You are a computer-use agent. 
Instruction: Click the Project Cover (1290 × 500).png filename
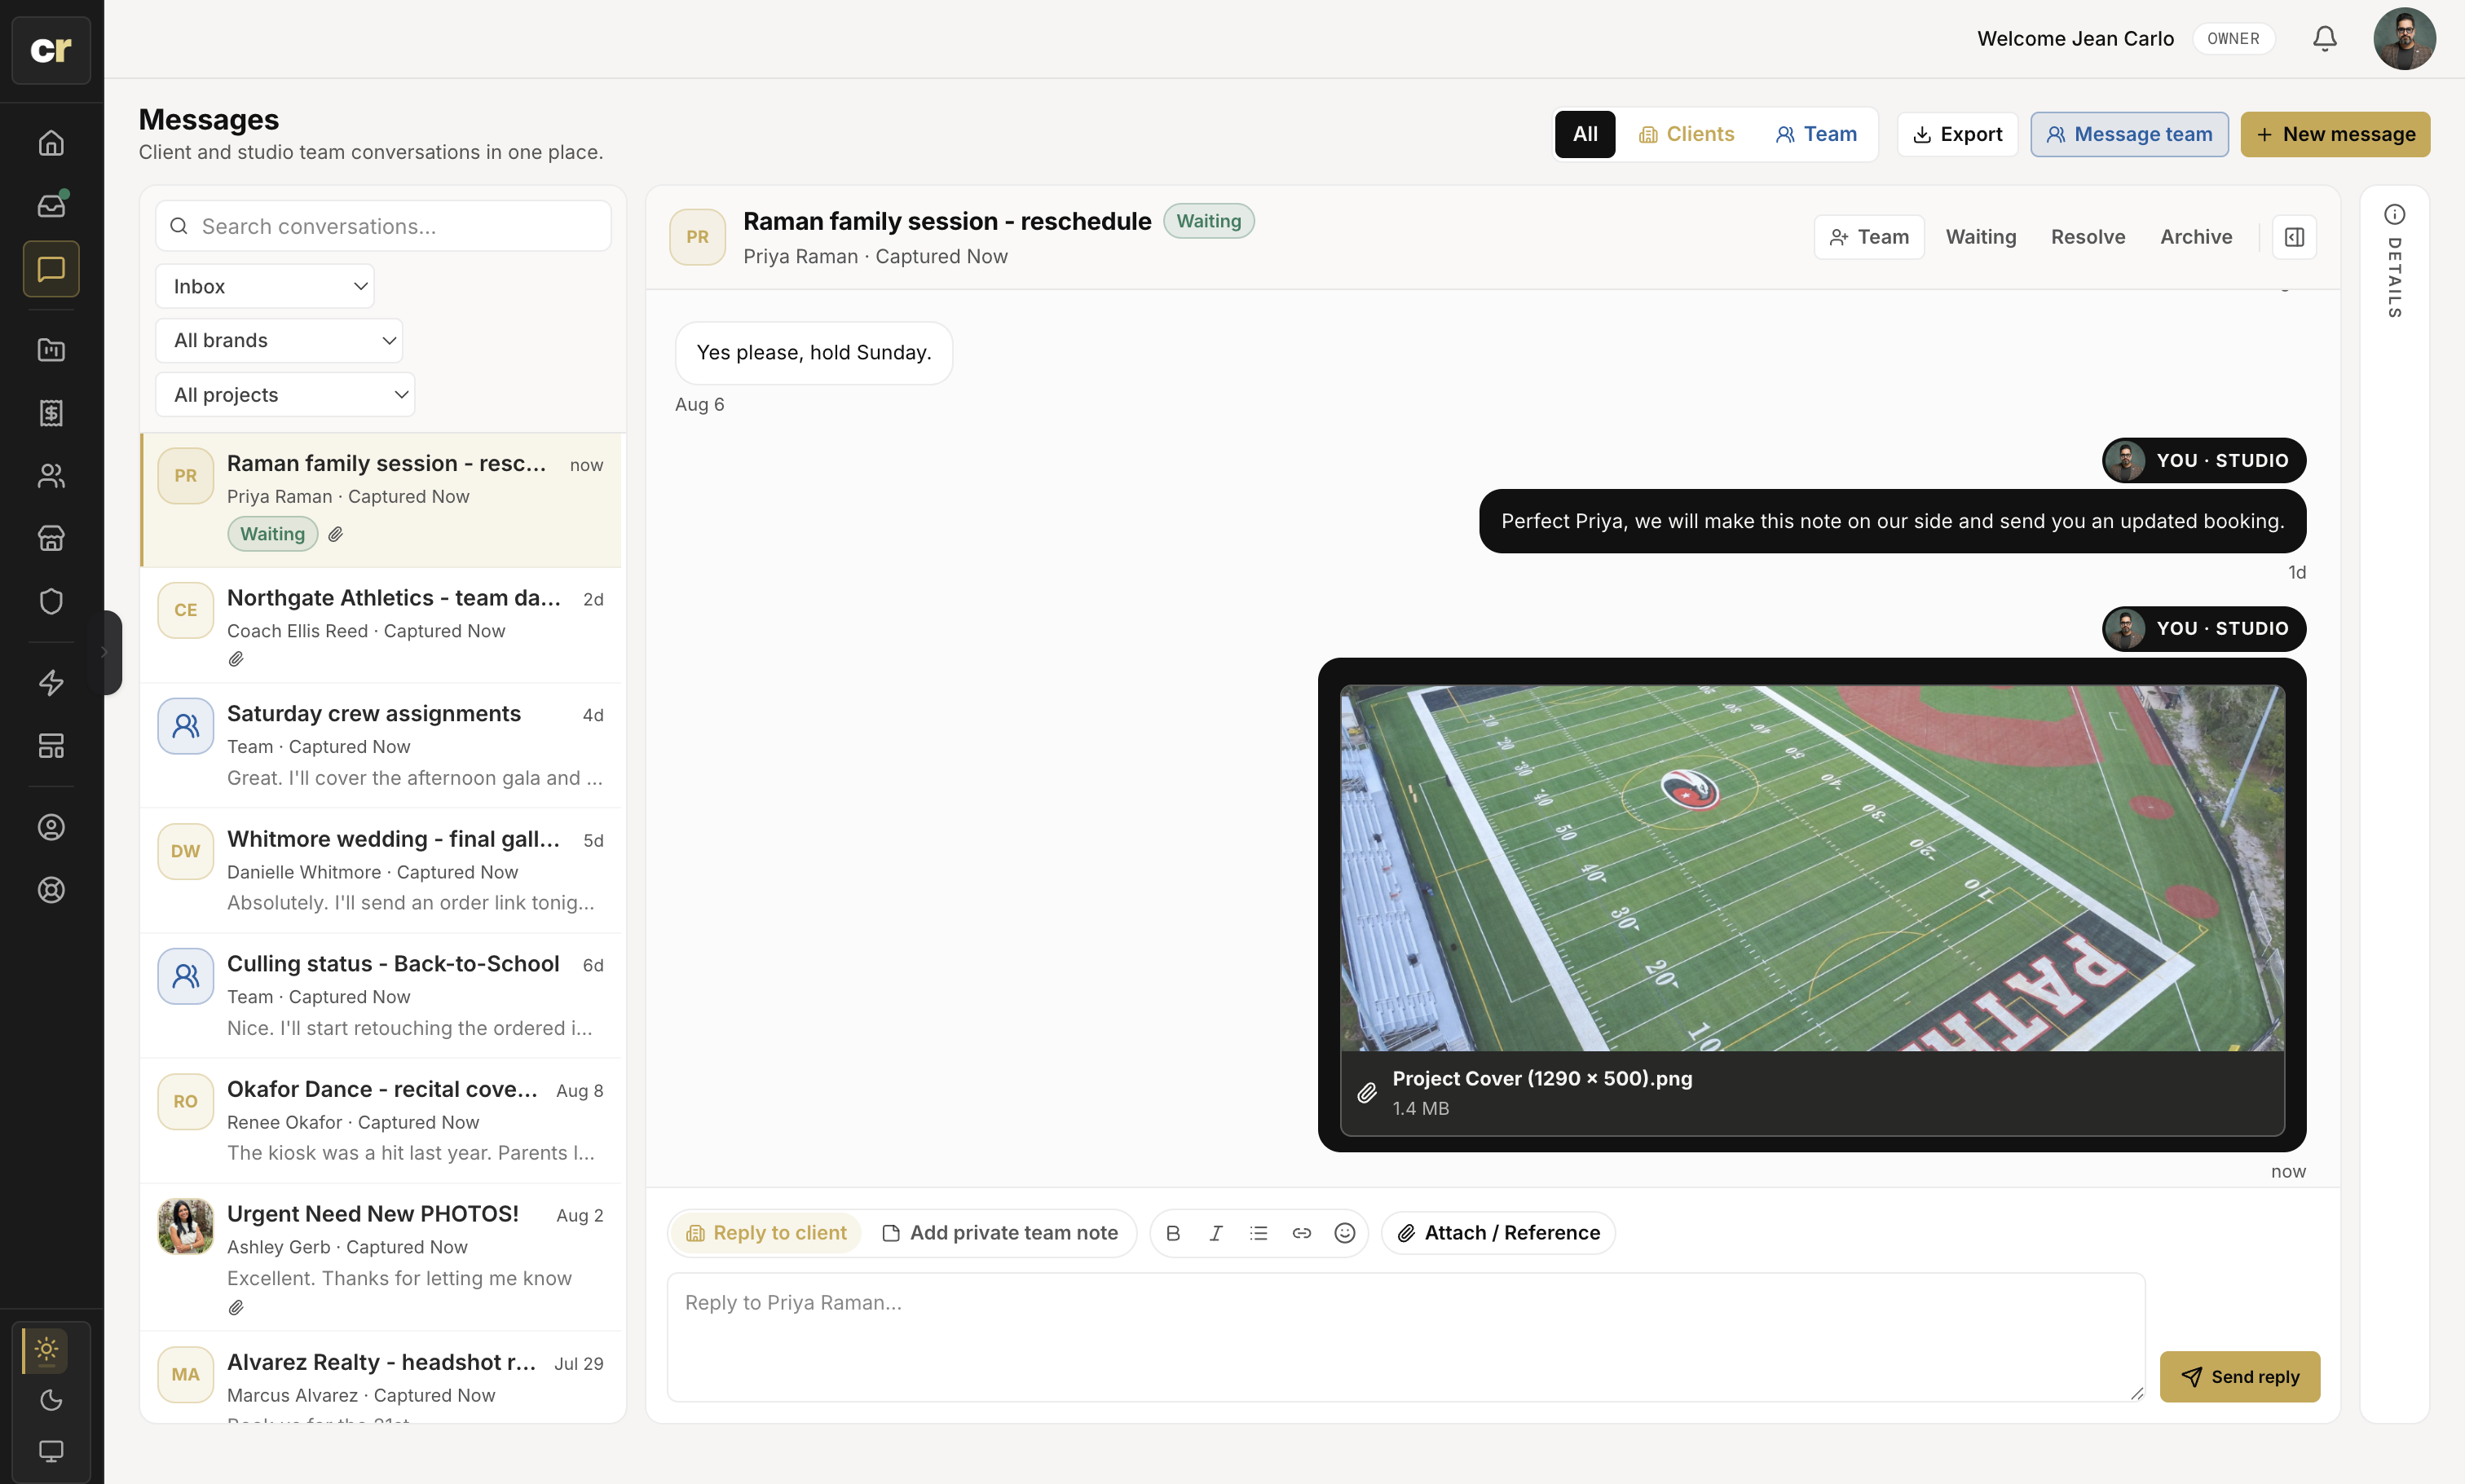[x=1542, y=1079]
